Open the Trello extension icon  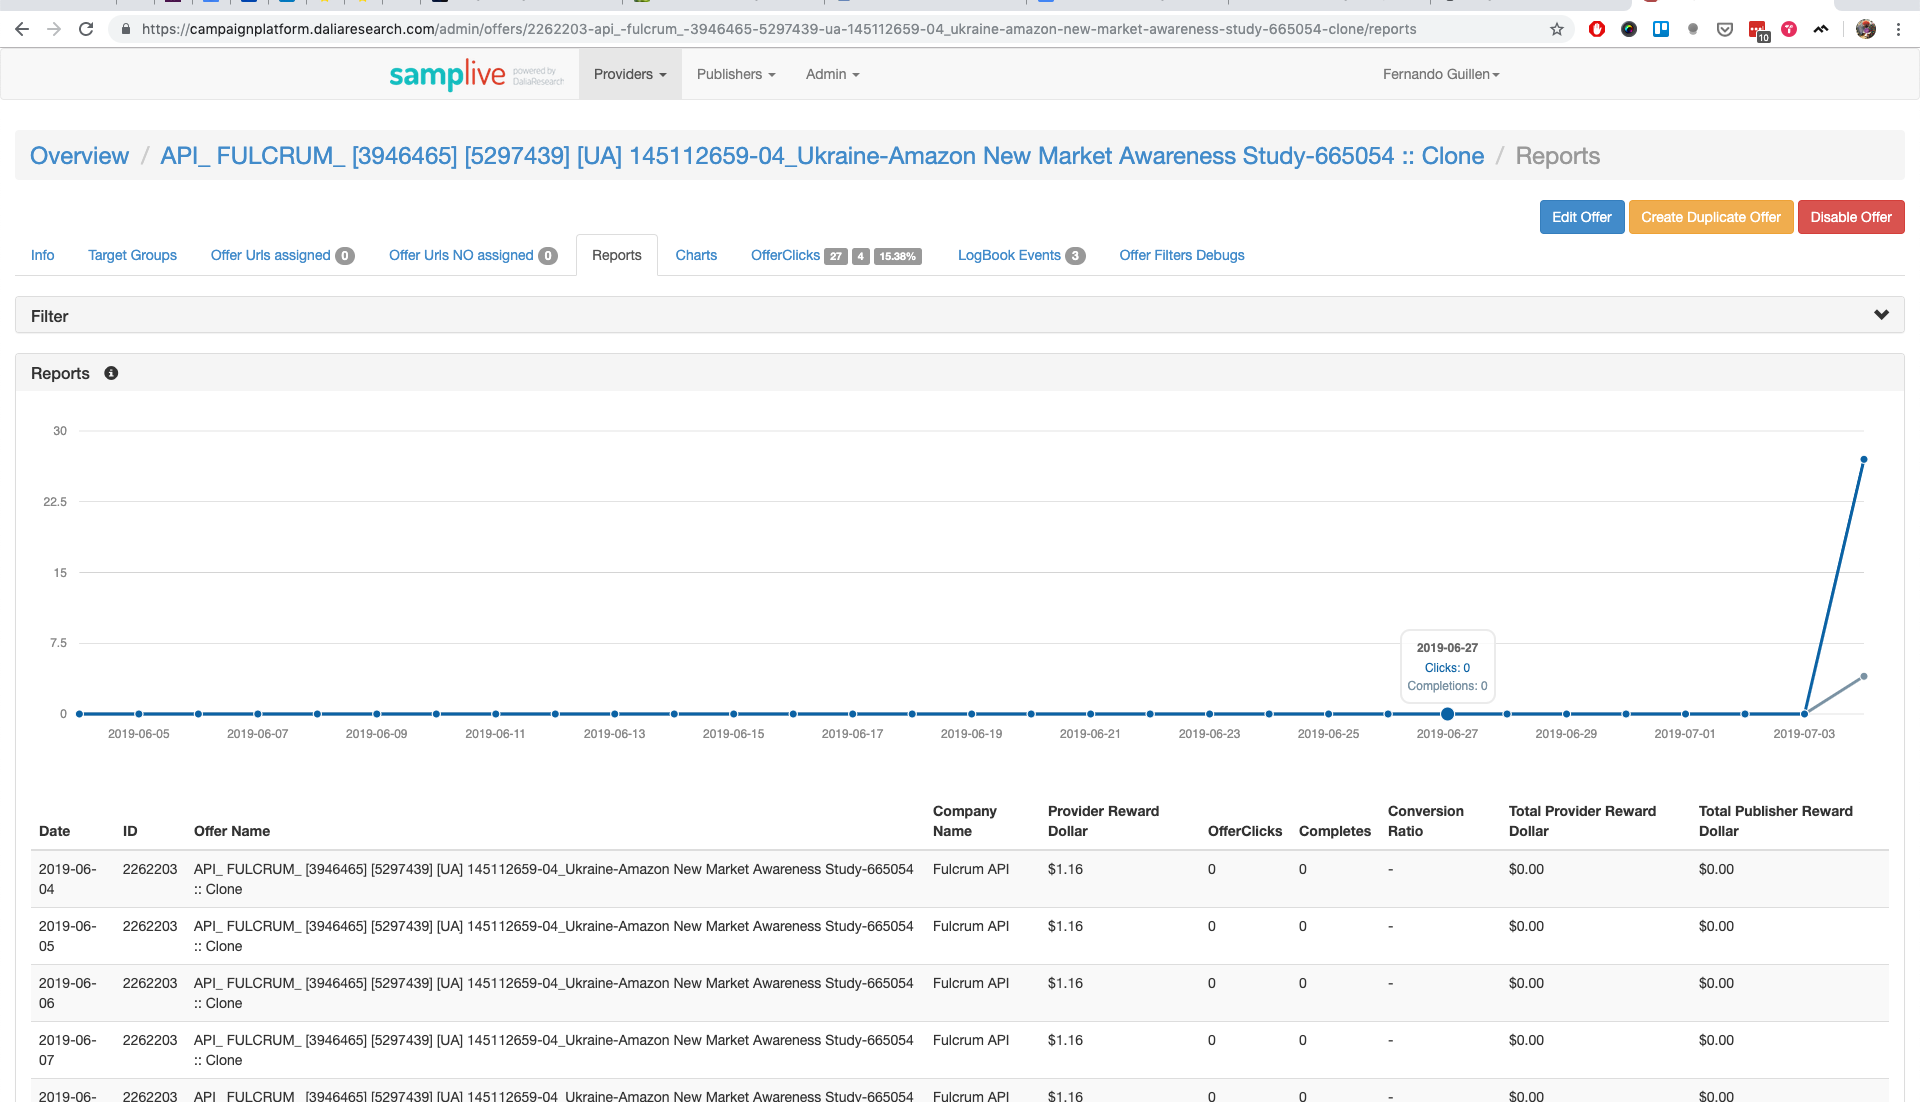(1661, 29)
